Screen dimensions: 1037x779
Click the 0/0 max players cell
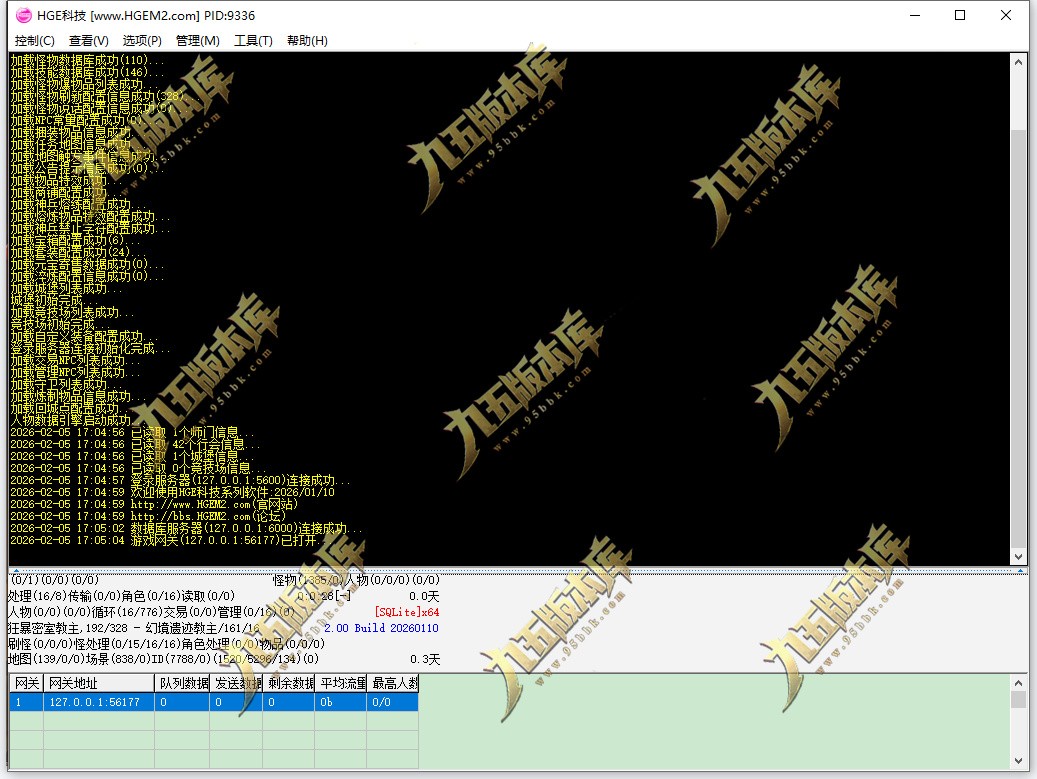click(x=393, y=702)
